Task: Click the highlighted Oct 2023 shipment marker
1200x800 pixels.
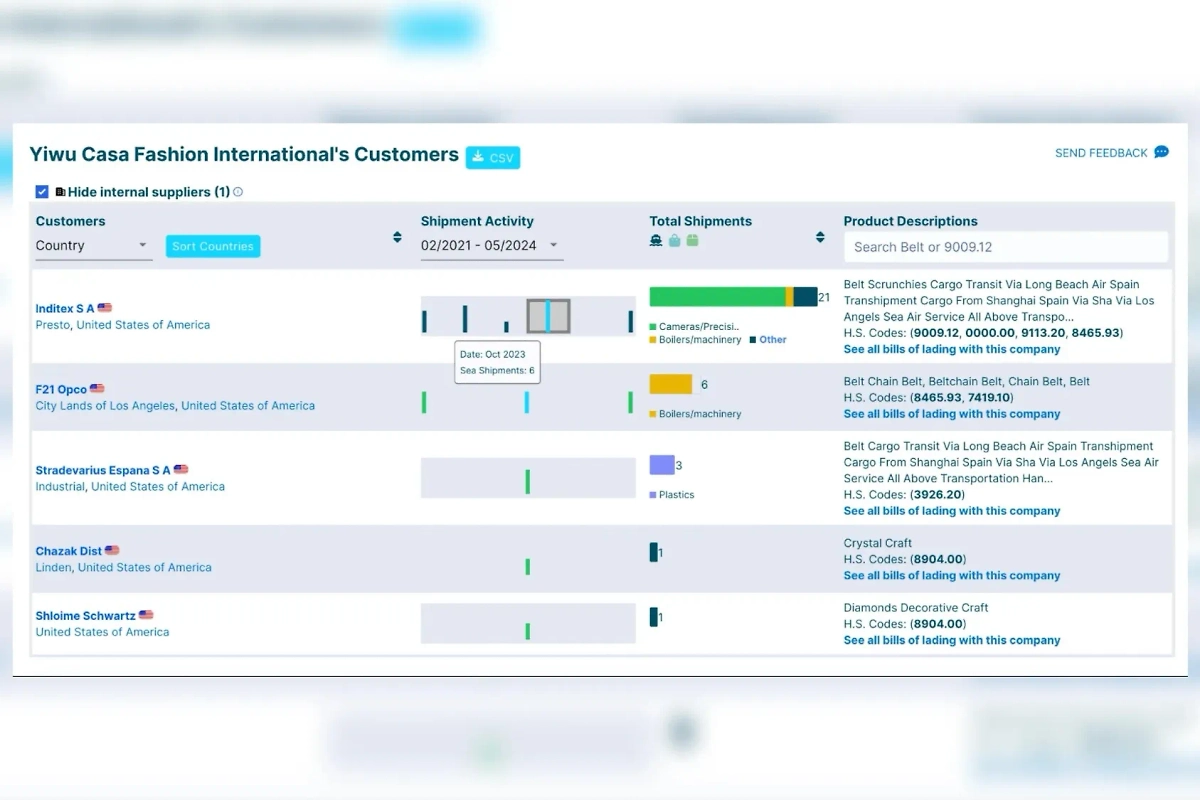Action: click(x=548, y=316)
